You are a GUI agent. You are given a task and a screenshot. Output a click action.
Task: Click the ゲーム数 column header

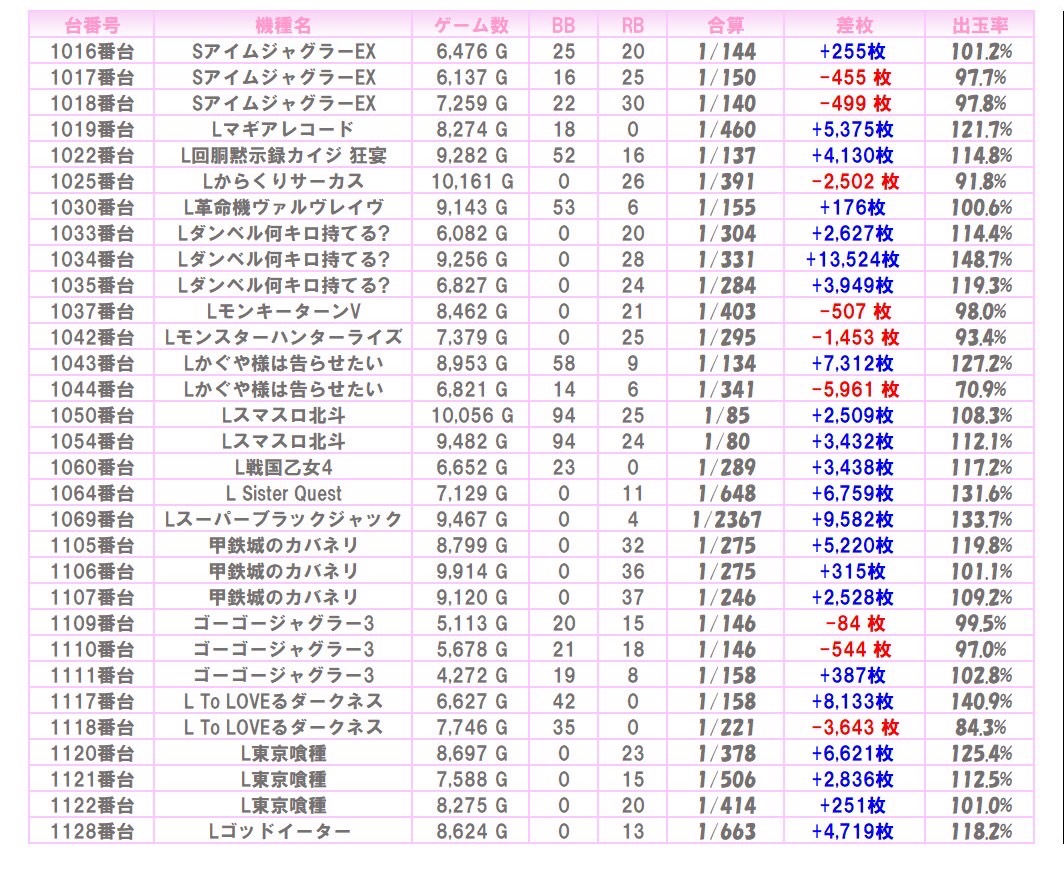tap(471, 26)
